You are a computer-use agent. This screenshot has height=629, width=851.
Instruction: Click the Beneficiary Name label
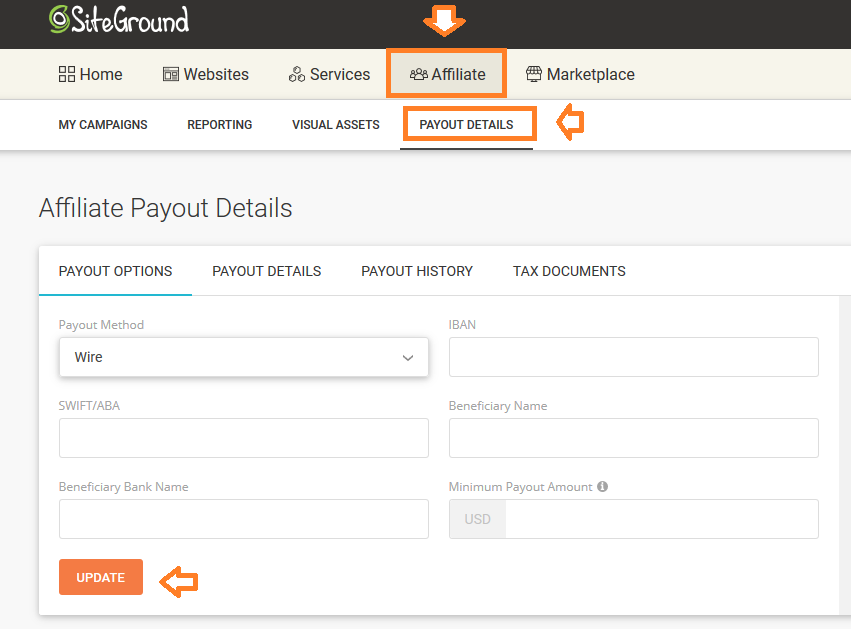pyautogui.click(x=498, y=405)
